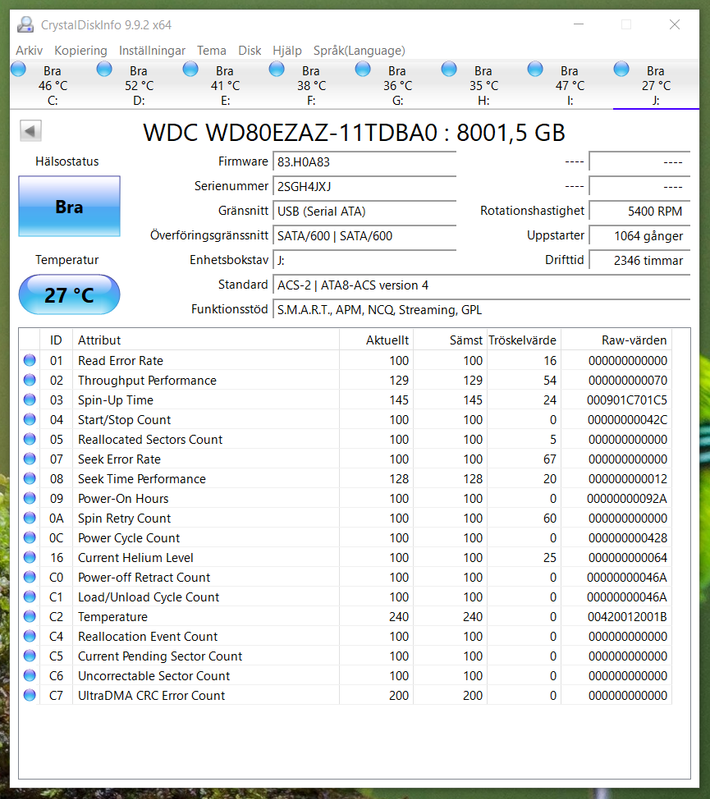Click the serial number field 2SGH4JXJ

[x=364, y=187]
